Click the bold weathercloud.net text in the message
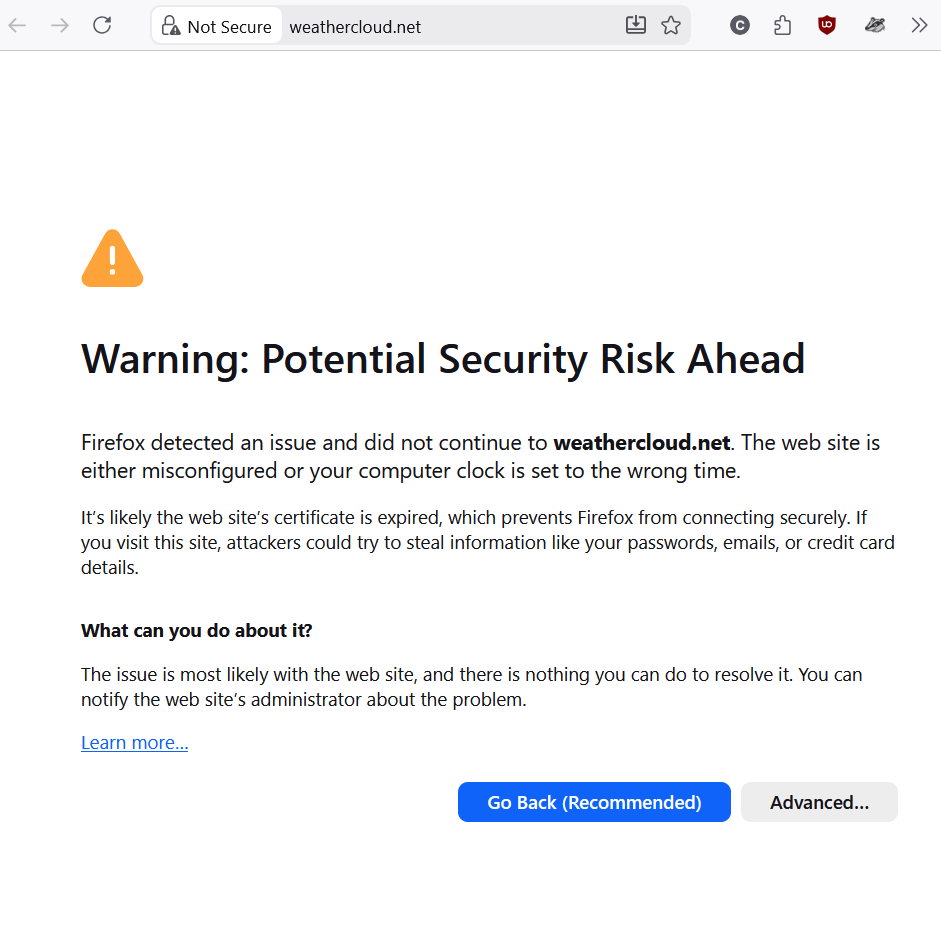Viewport: 941px width, 945px height. (x=642, y=442)
